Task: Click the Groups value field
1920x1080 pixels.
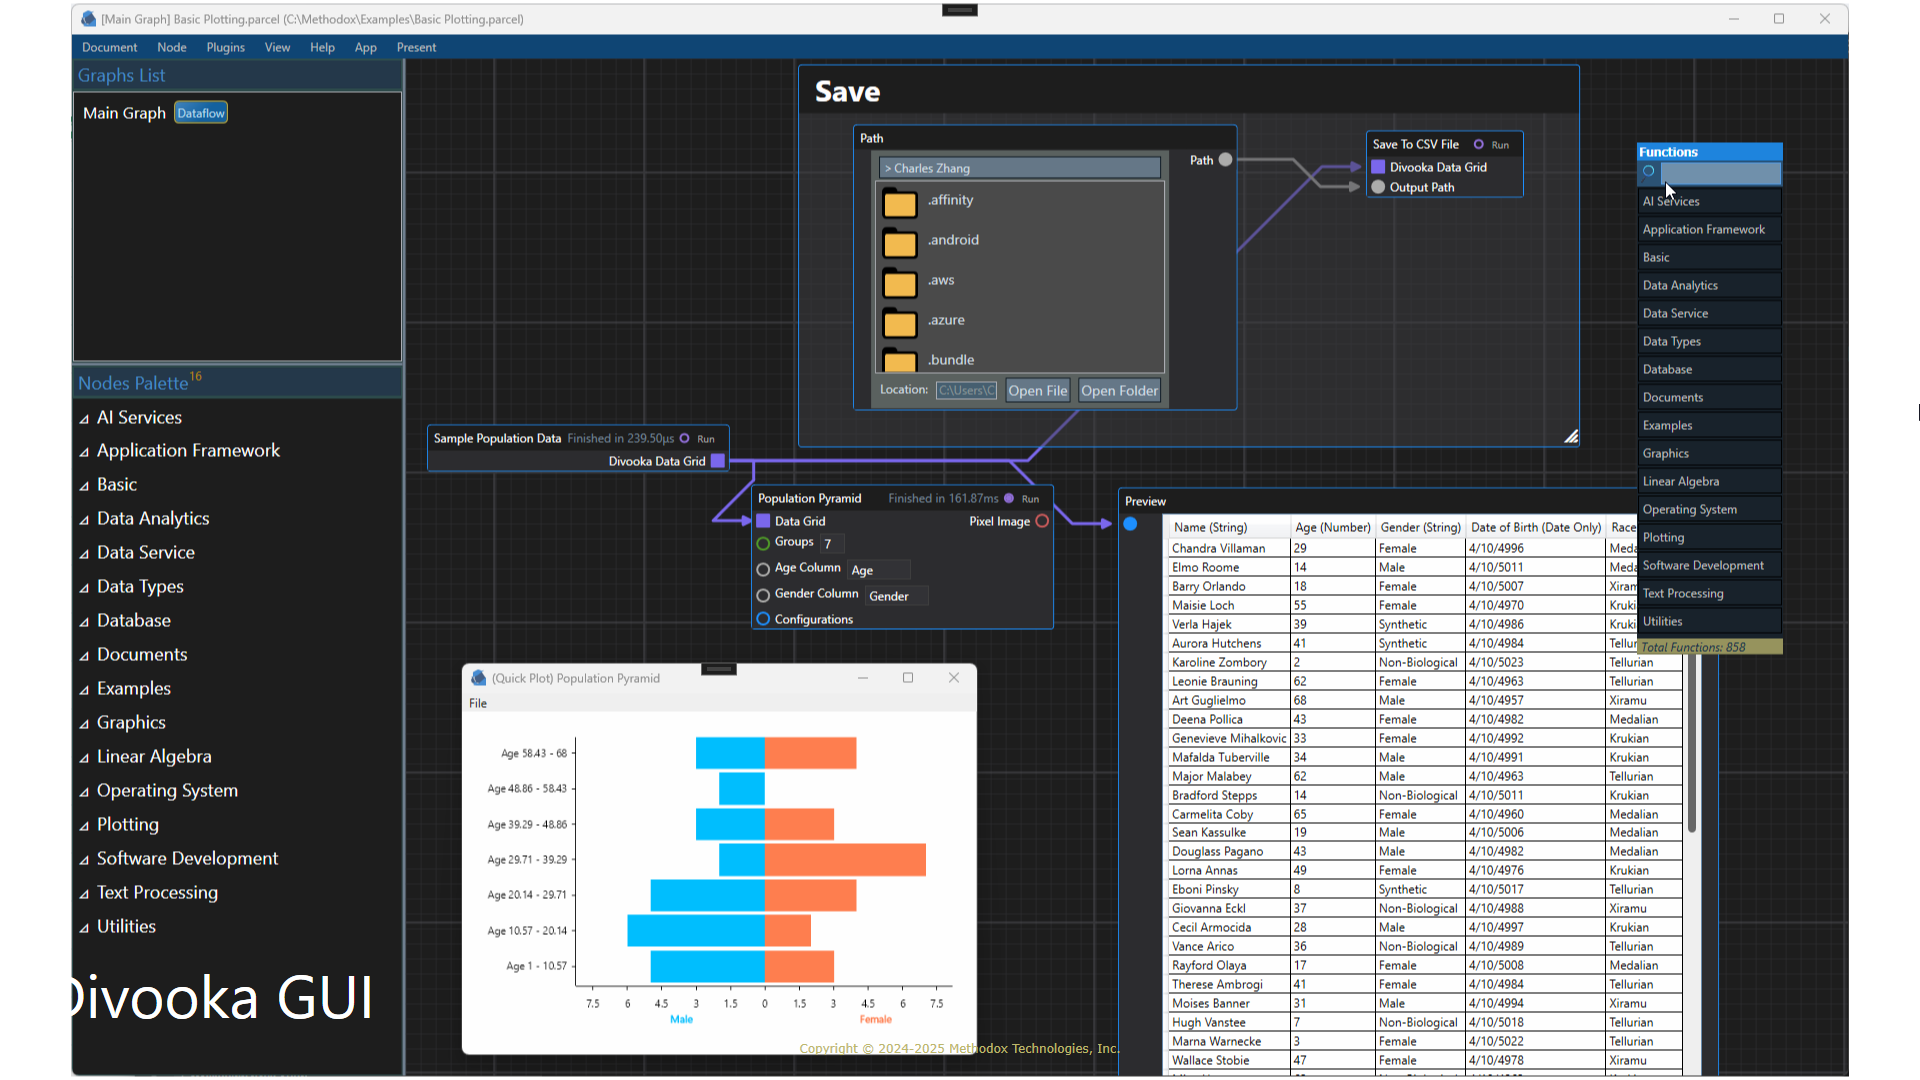Action: tap(832, 544)
